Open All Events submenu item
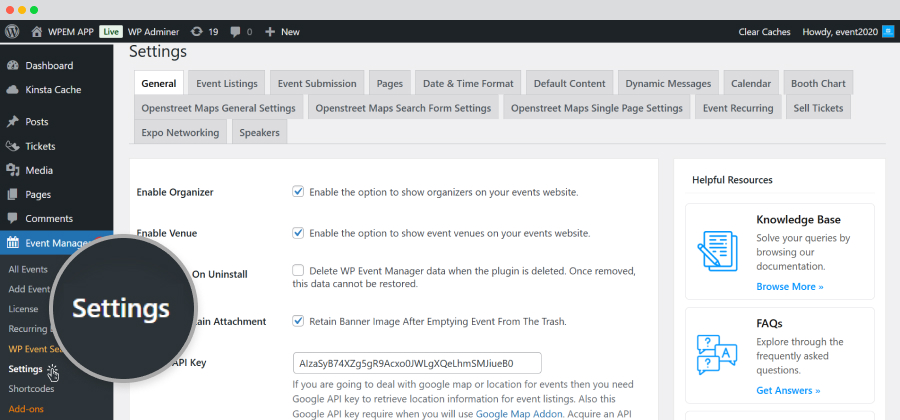 pyautogui.click(x=28, y=269)
